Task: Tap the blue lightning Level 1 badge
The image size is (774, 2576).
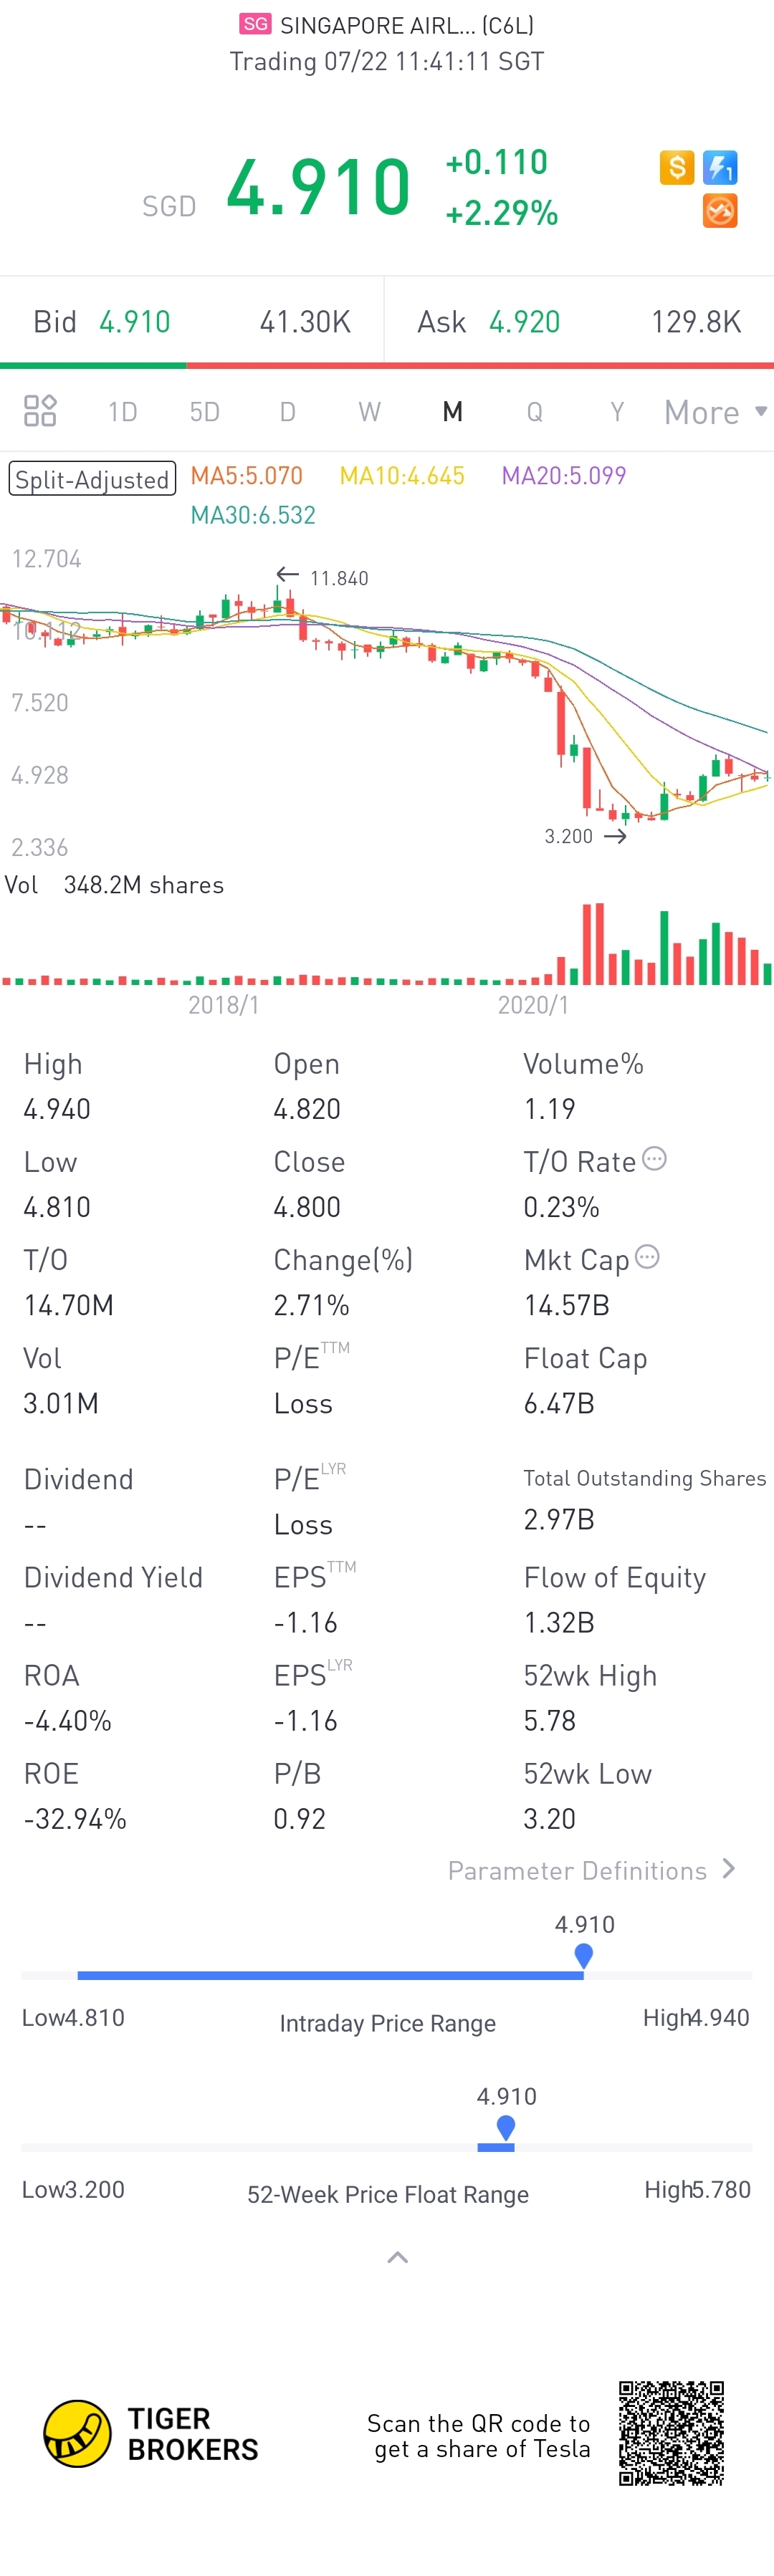Action: coord(720,167)
